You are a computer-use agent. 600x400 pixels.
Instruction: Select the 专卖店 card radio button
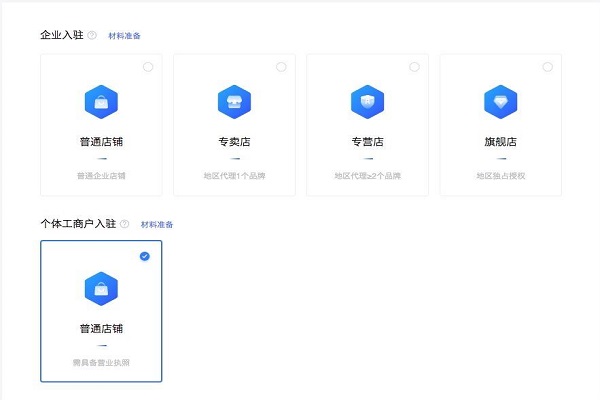[281, 67]
